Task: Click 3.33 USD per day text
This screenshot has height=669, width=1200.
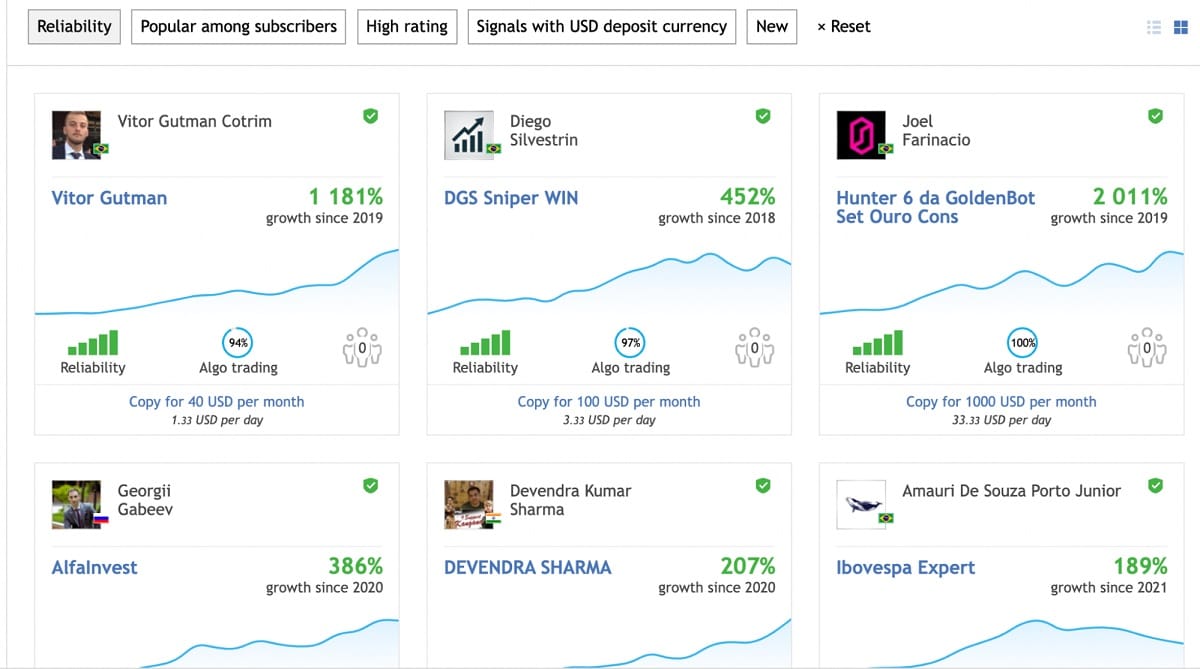Action: coord(609,420)
